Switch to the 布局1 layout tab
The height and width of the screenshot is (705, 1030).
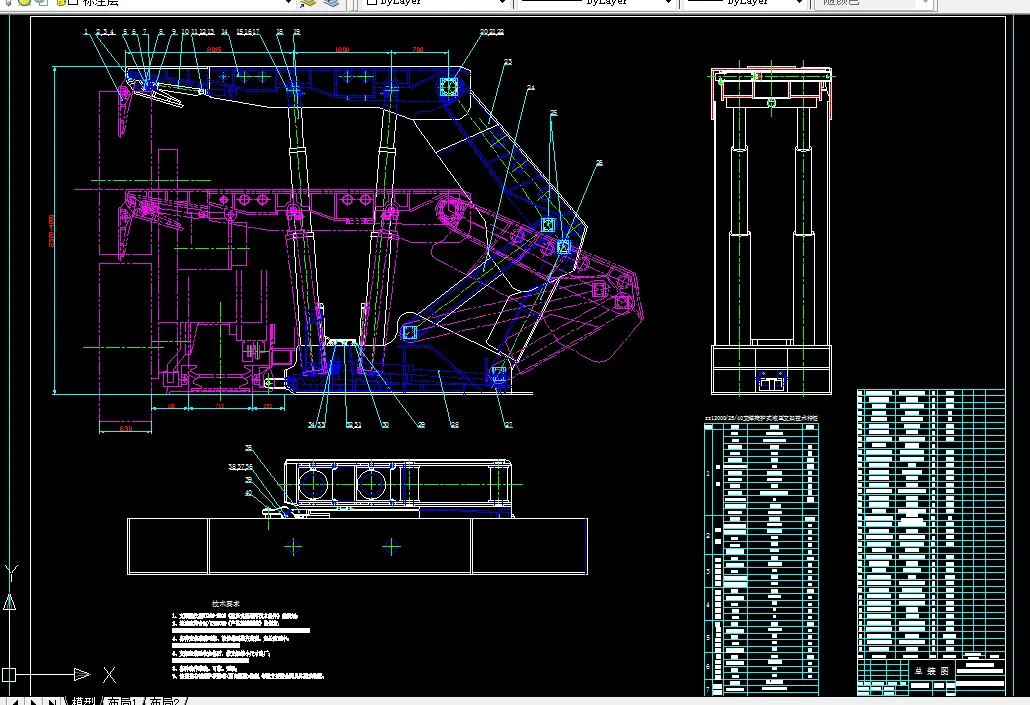[x=122, y=701]
